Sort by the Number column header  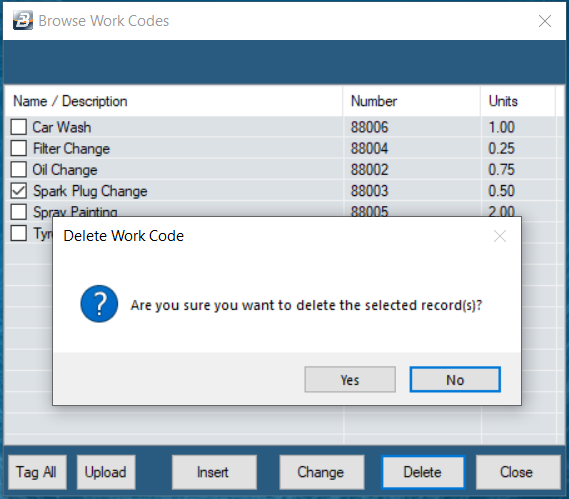pyautogui.click(x=412, y=101)
